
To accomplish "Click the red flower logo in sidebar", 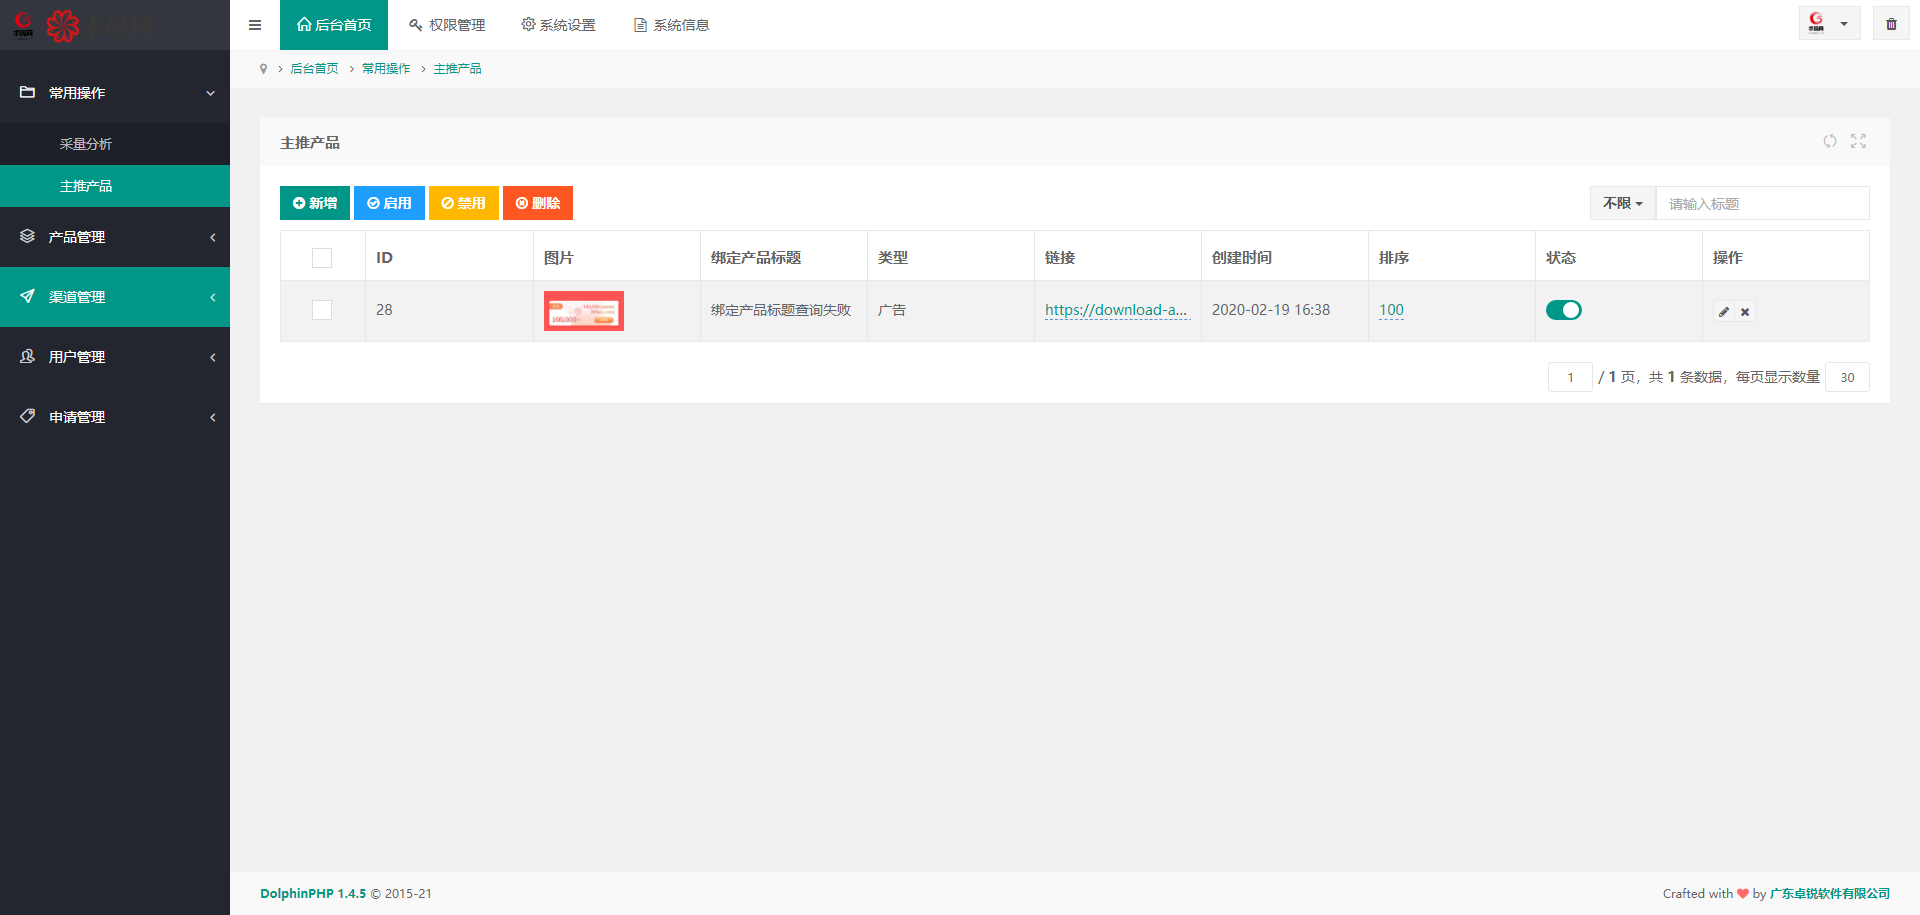I will tap(62, 25).
